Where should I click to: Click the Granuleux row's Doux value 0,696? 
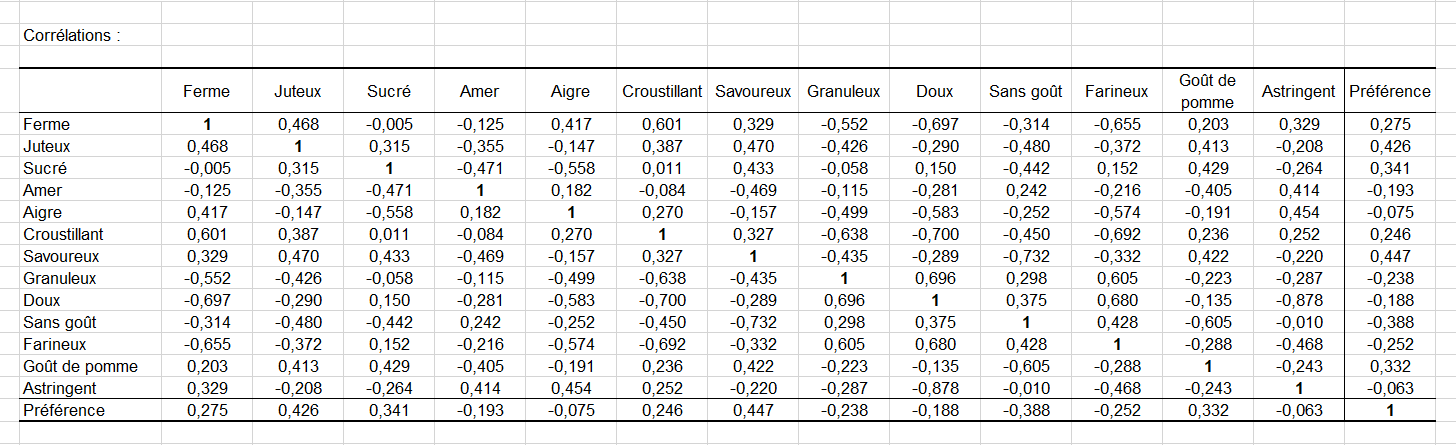click(934, 278)
